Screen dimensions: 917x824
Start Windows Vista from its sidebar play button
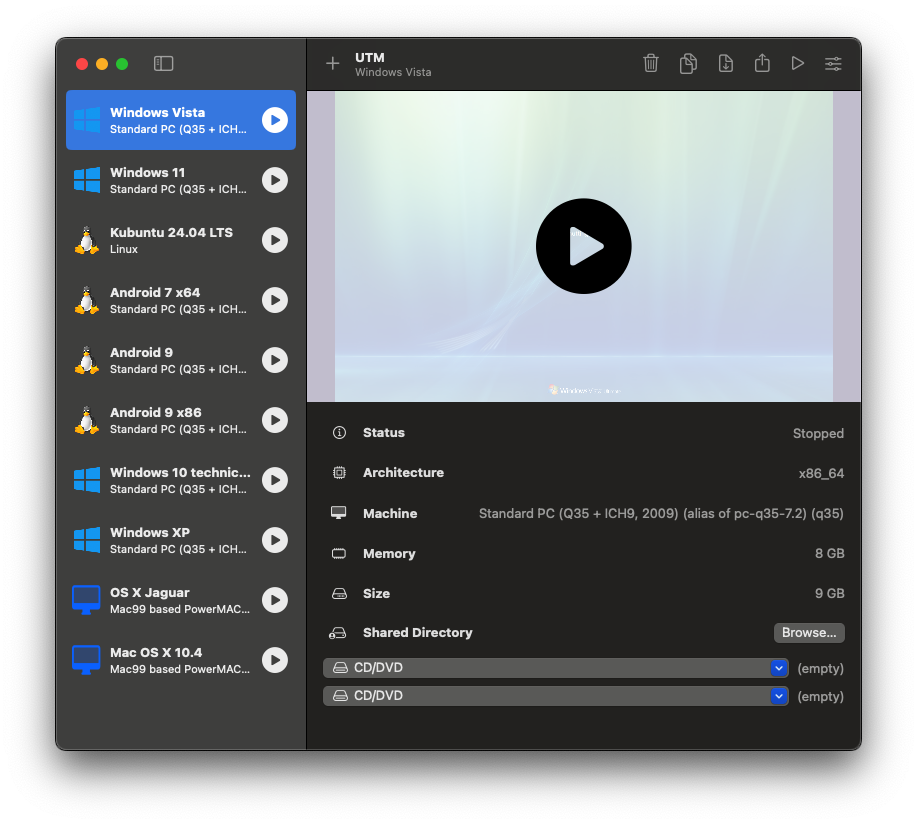coord(274,120)
